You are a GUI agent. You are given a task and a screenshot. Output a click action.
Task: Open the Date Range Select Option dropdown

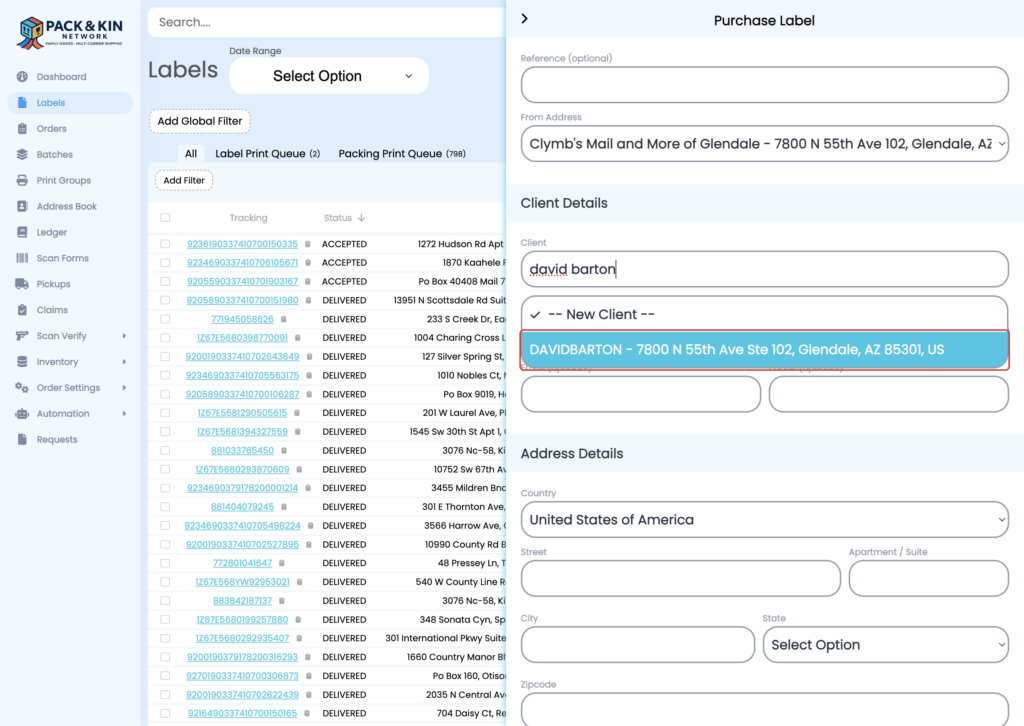[328, 75]
